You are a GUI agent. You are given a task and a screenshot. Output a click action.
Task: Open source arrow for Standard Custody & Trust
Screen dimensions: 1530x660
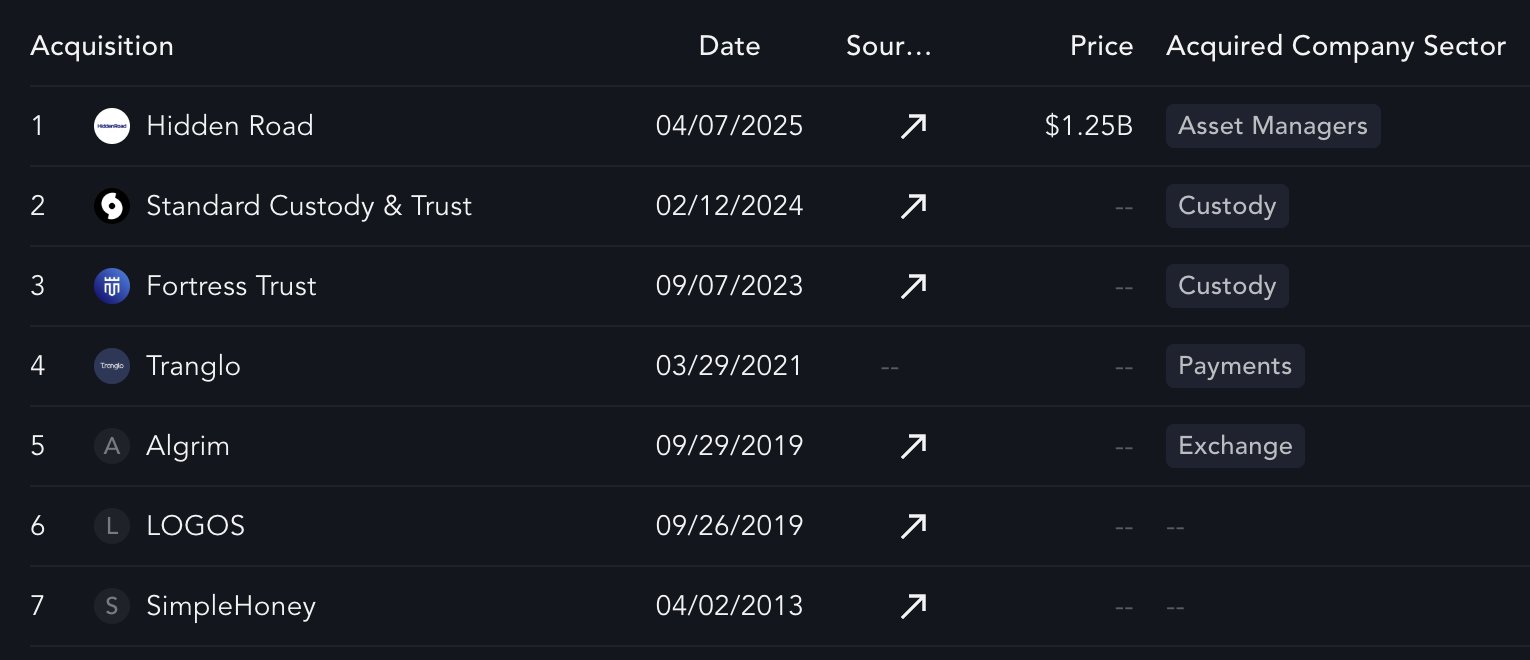pyautogui.click(x=913, y=206)
